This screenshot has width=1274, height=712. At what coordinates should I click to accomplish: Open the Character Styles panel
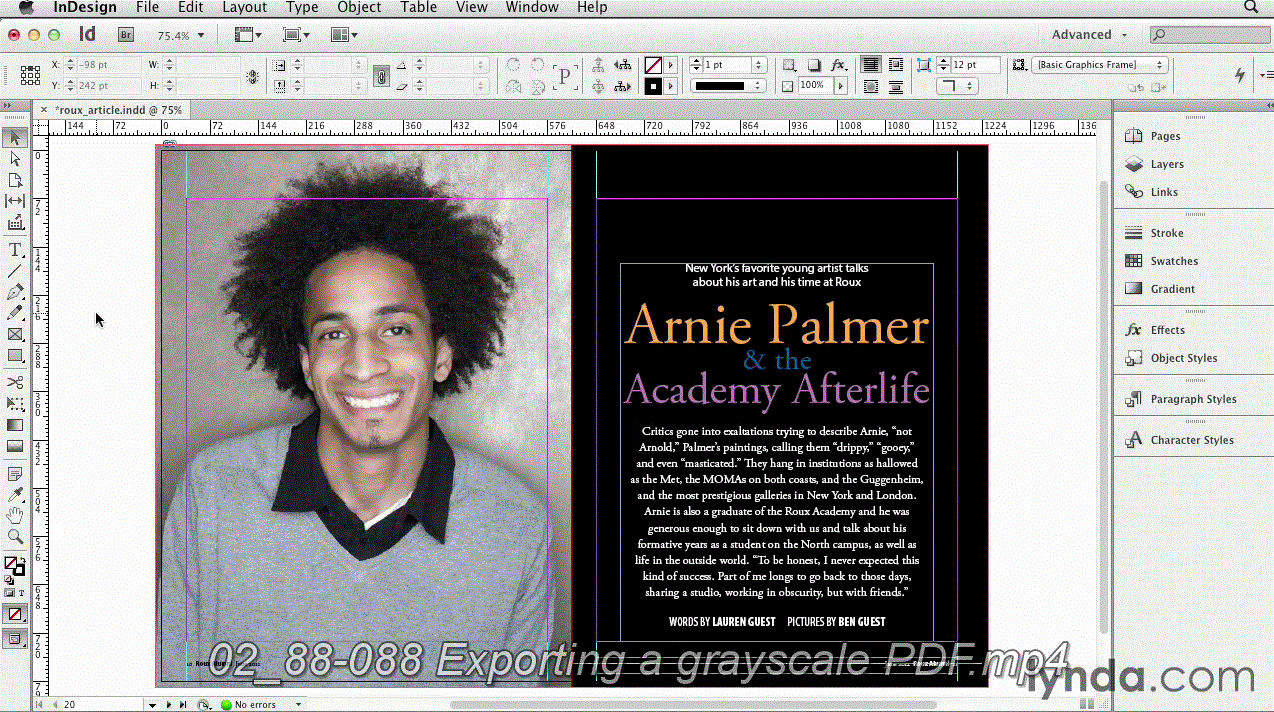(x=1192, y=440)
